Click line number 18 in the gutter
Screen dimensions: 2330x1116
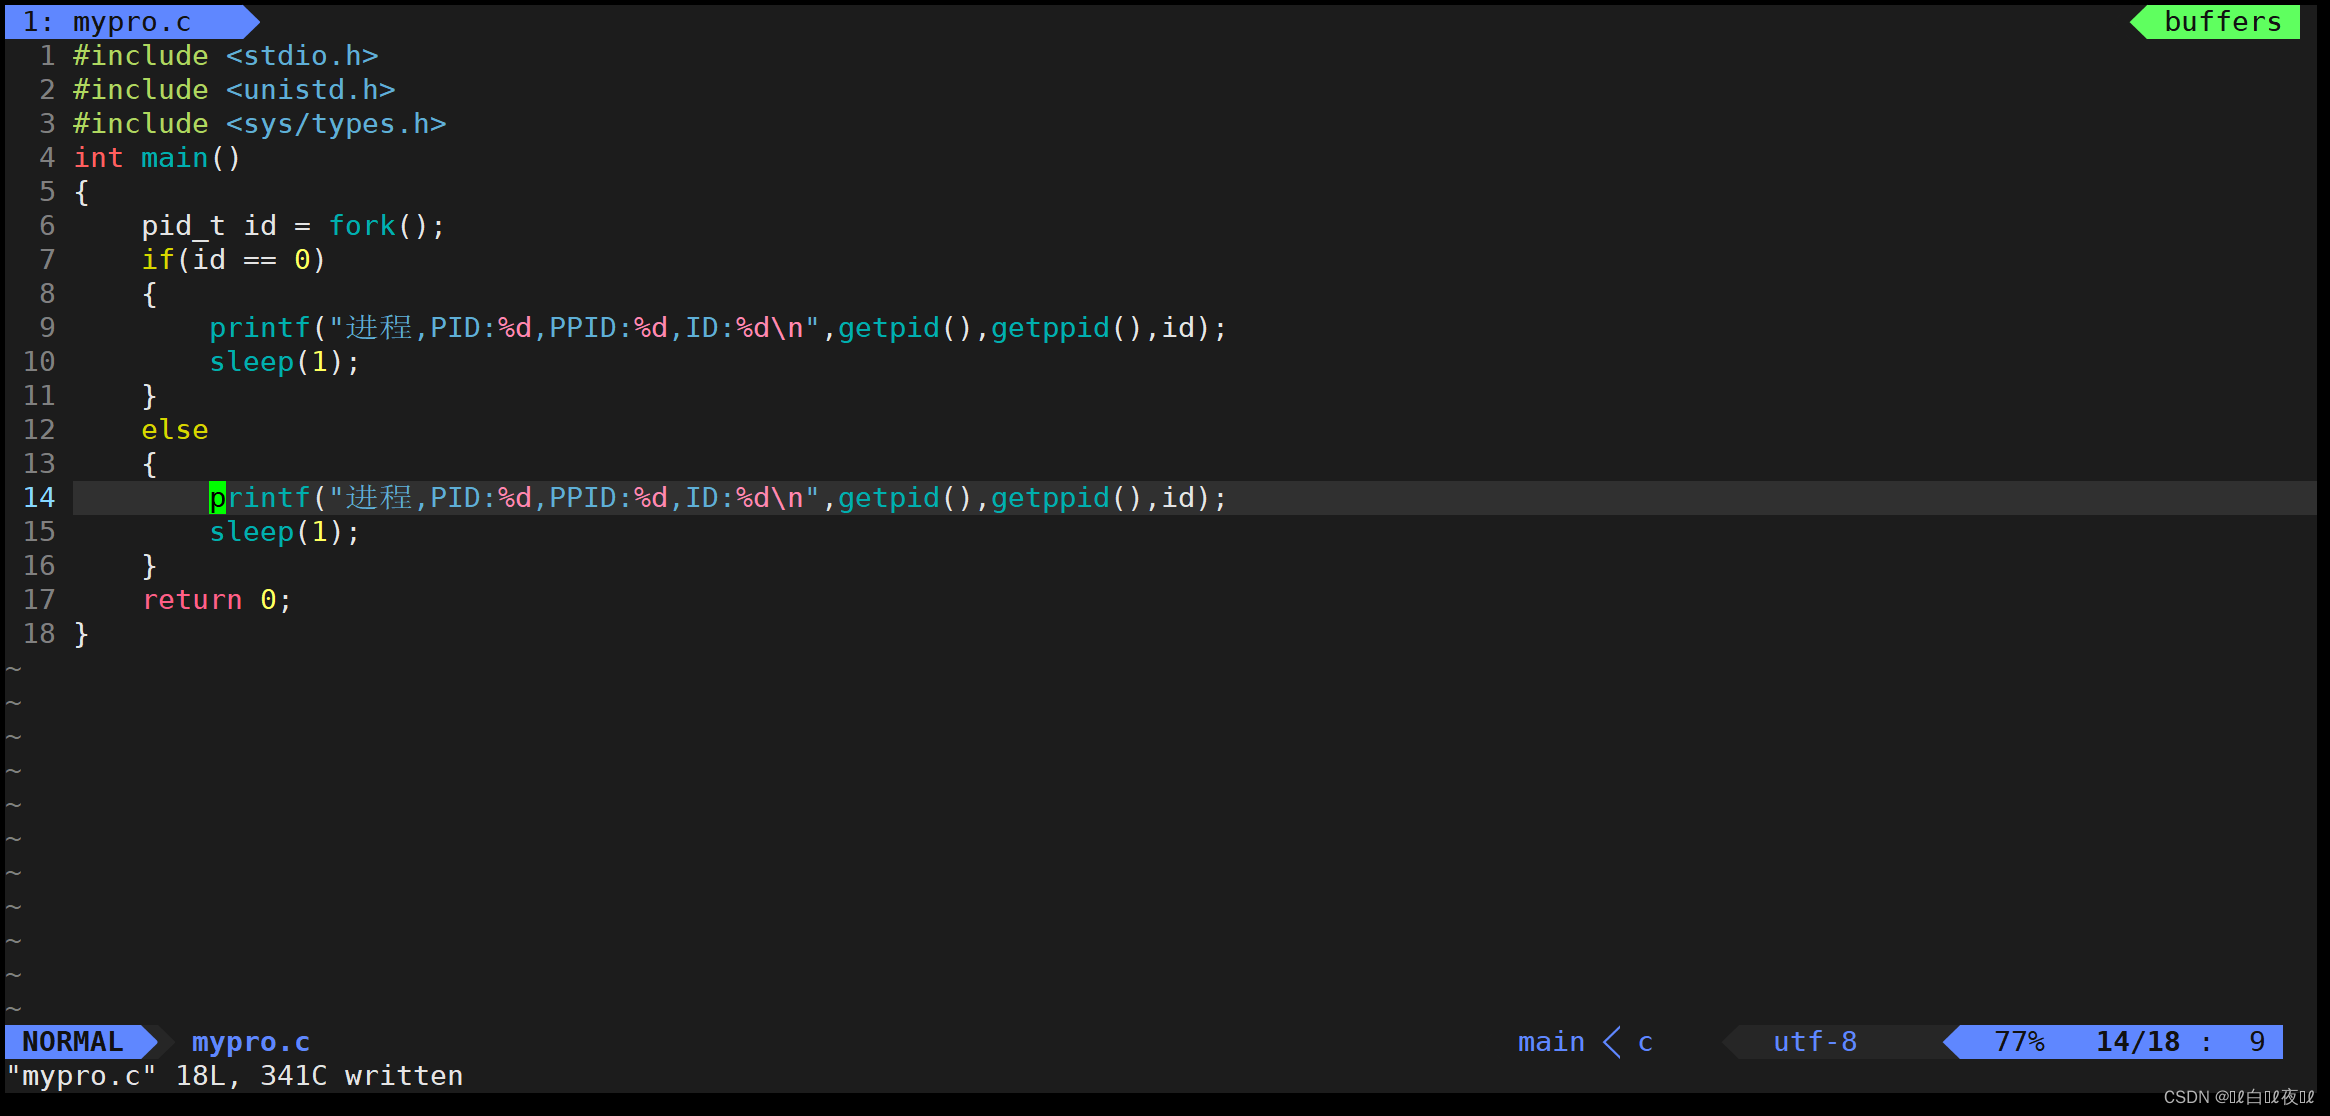pos(39,634)
